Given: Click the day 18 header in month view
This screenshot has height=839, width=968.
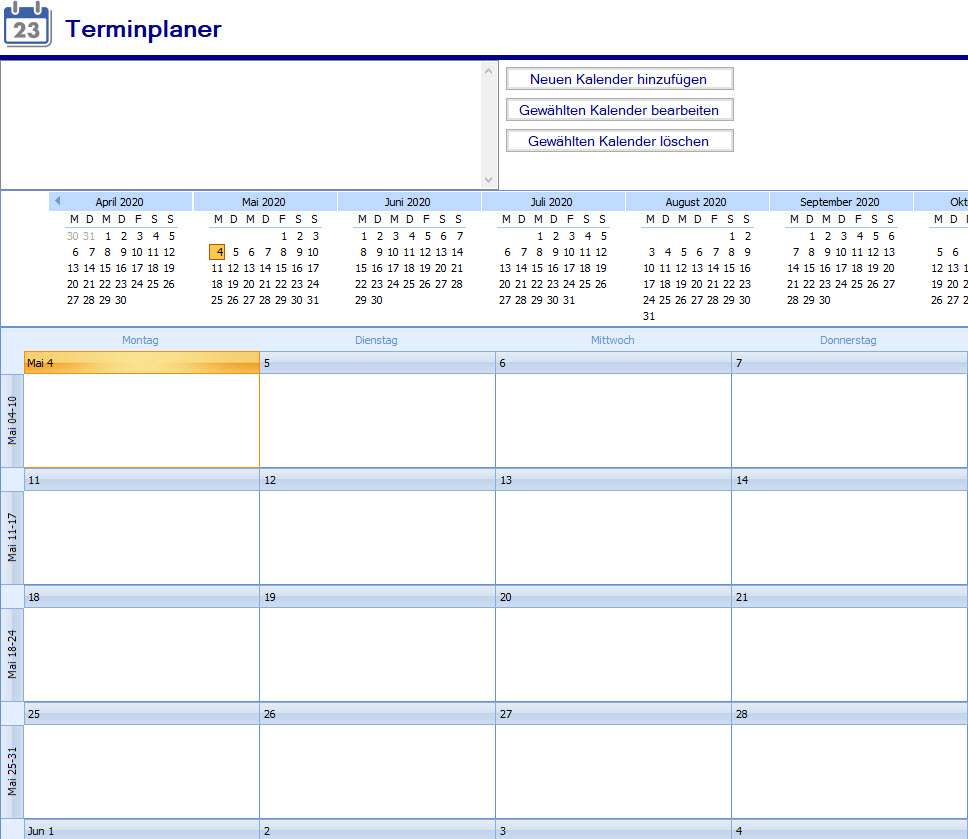Looking at the screenshot, I should point(141,597).
